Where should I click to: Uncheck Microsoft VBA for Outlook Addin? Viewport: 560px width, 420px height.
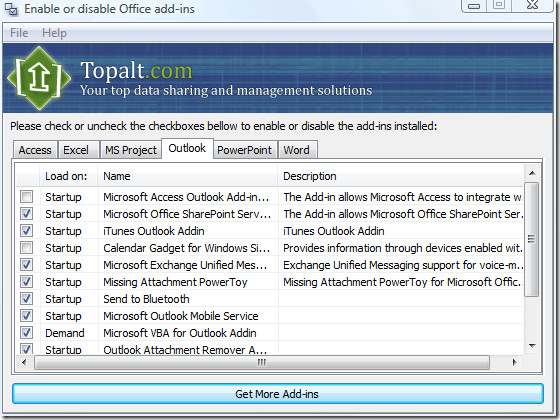click(x=26, y=332)
